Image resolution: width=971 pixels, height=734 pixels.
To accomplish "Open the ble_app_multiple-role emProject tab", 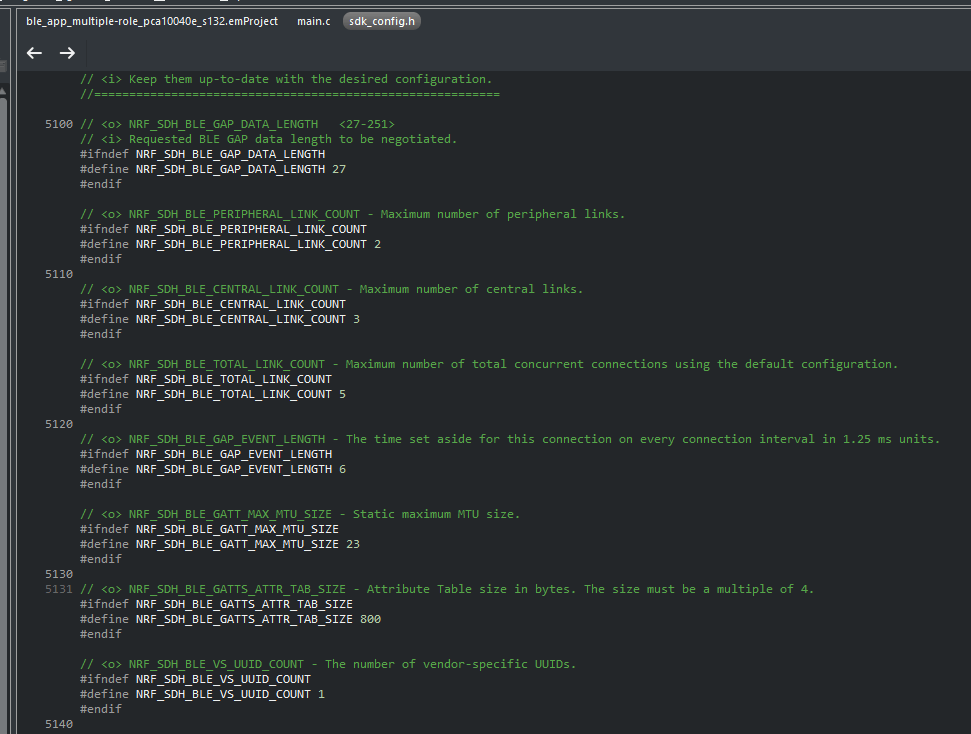I will click(x=152, y=21).
